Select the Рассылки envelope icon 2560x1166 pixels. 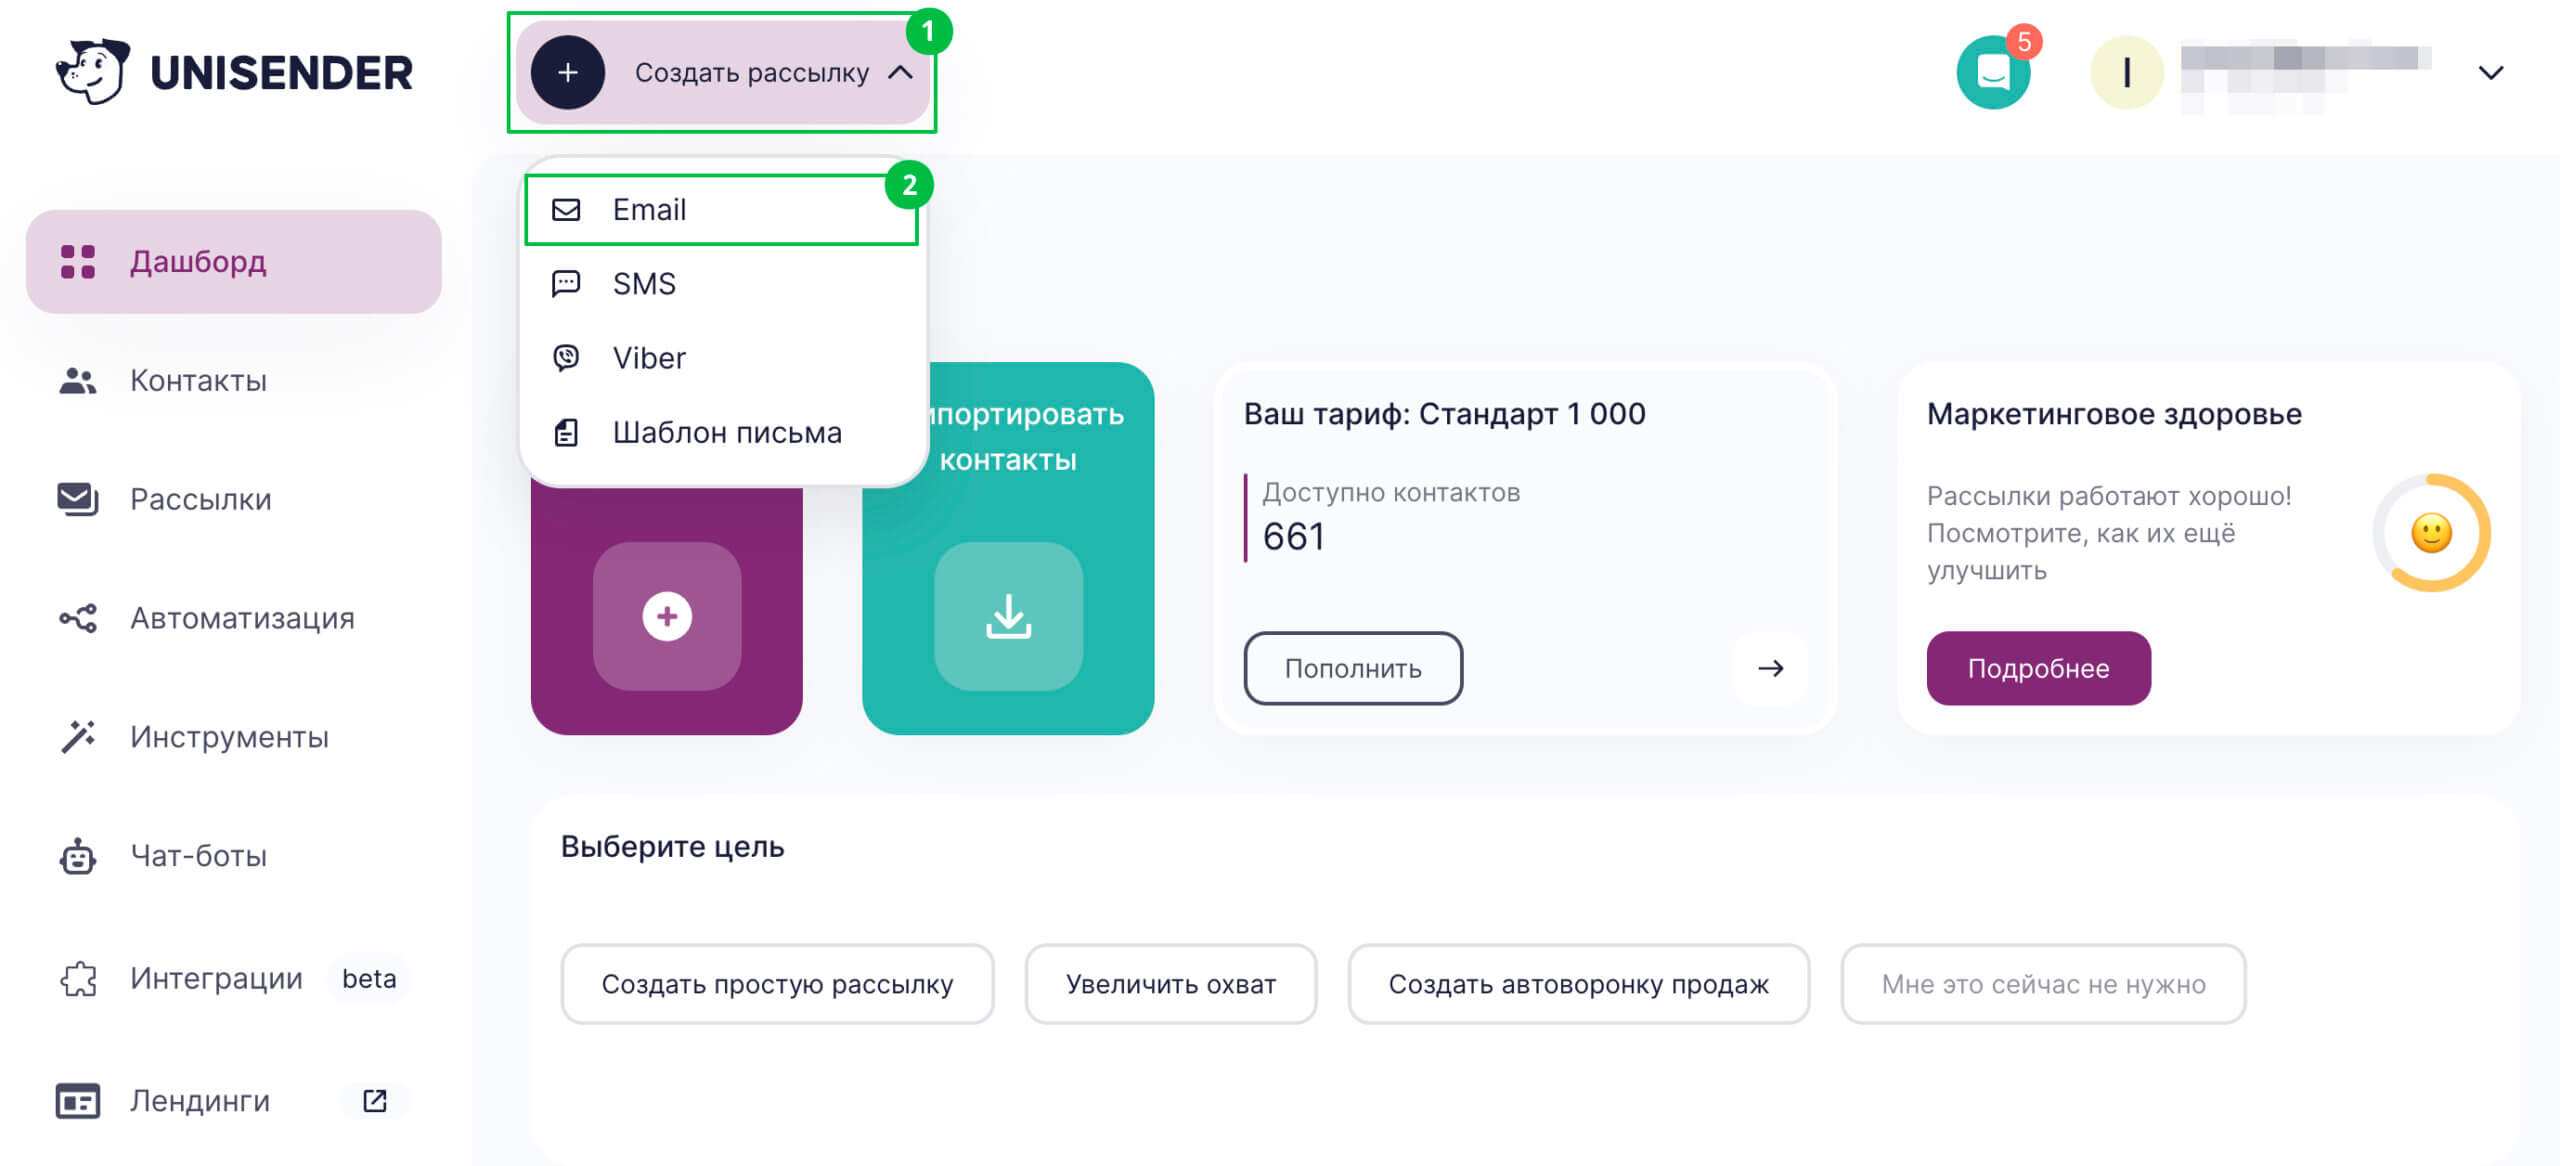point(78,499)
